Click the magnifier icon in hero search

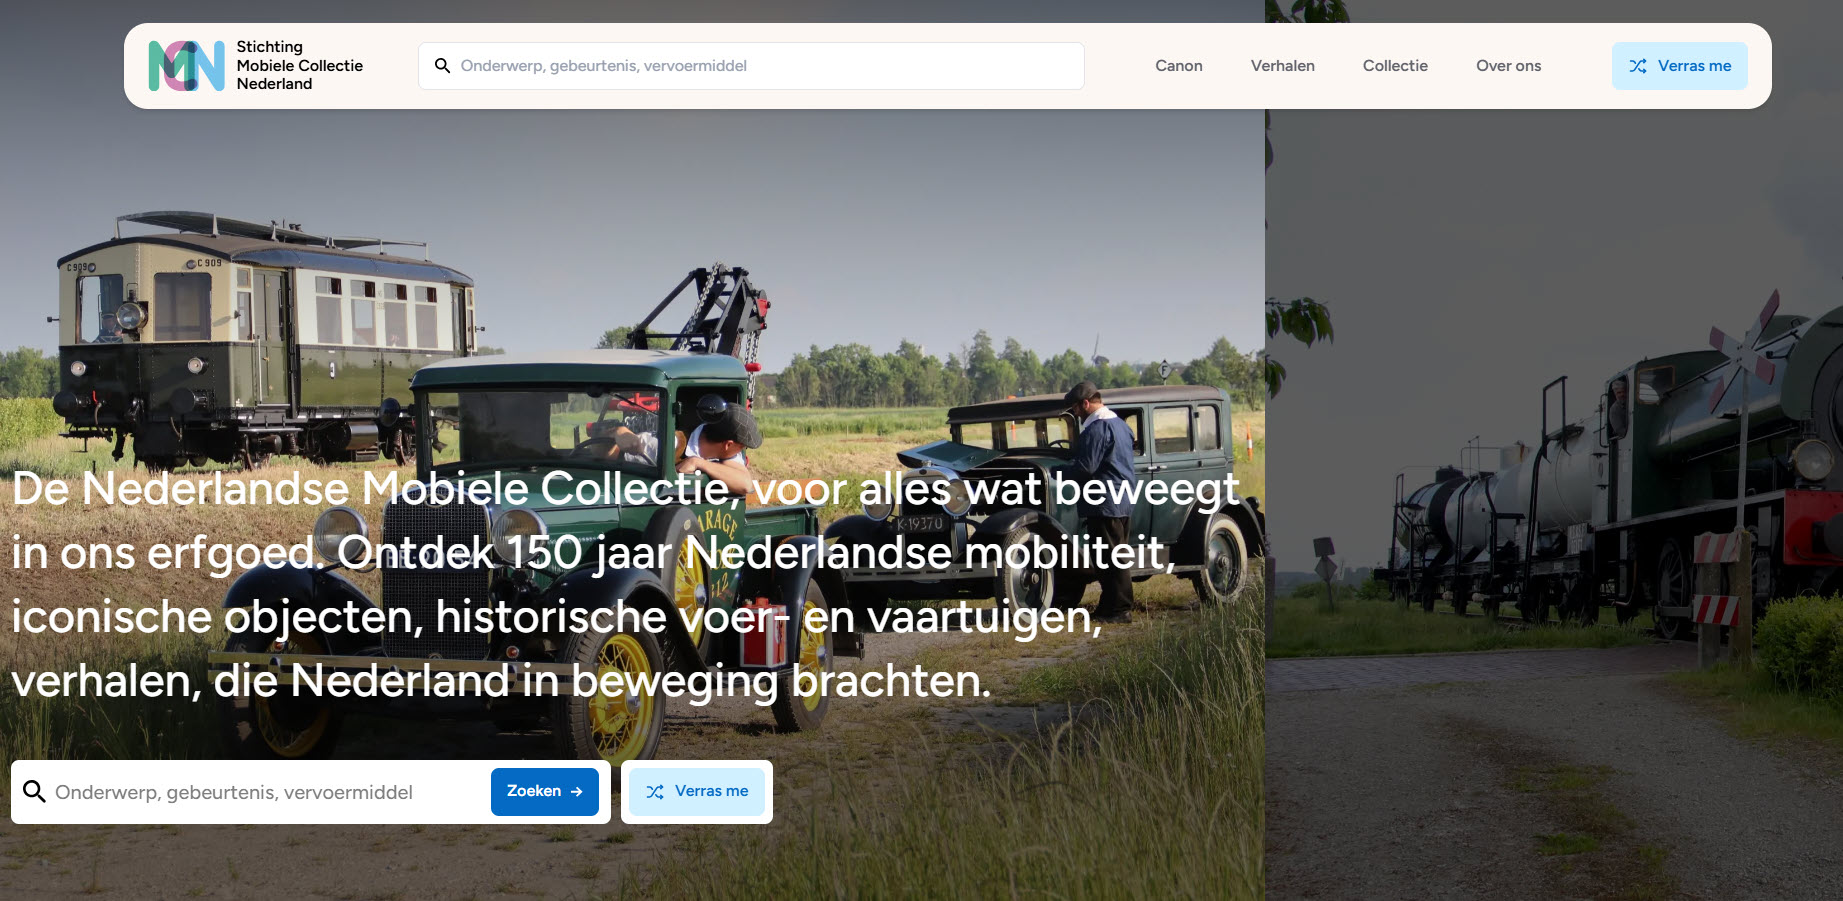(34, 792)
